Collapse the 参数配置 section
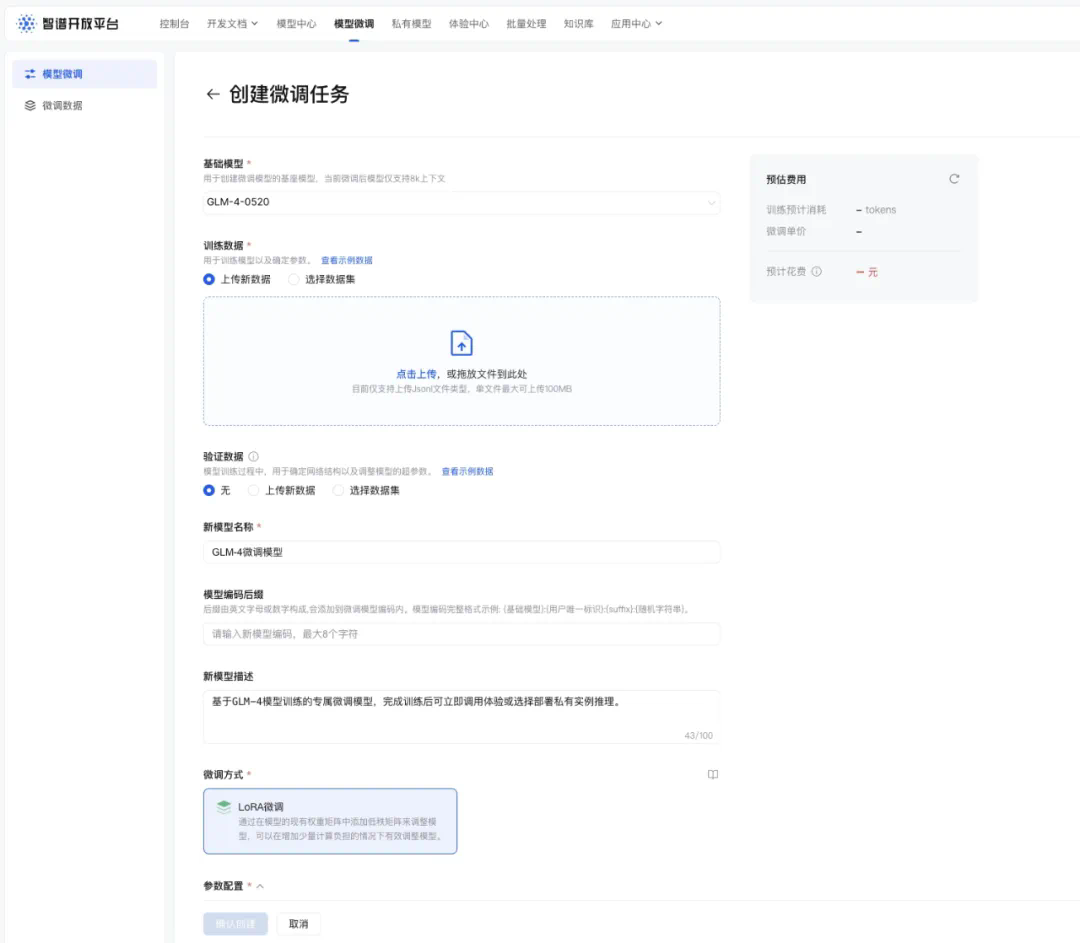Image resolution: width=1080 pixels, height=943 pixels. (260, 886)
